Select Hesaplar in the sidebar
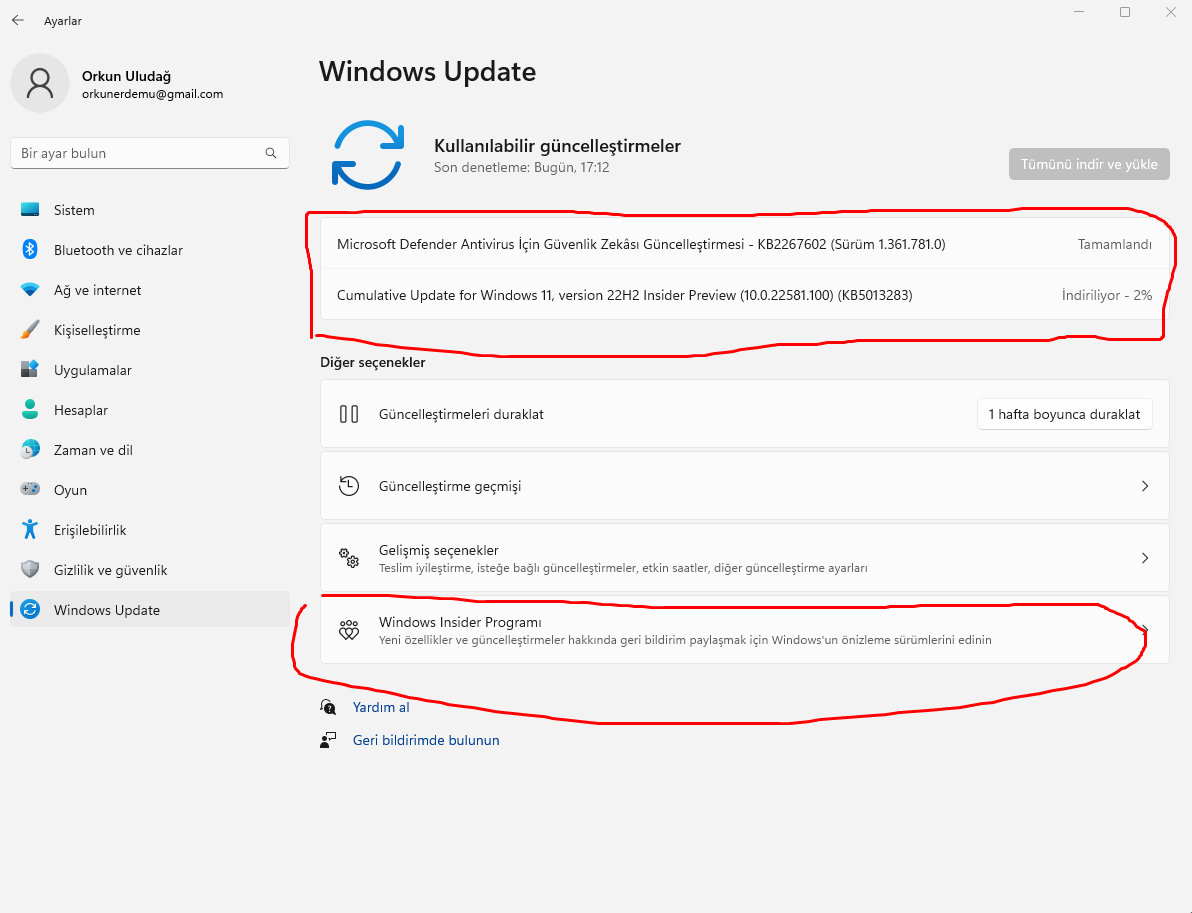 [x=150, y=410]
